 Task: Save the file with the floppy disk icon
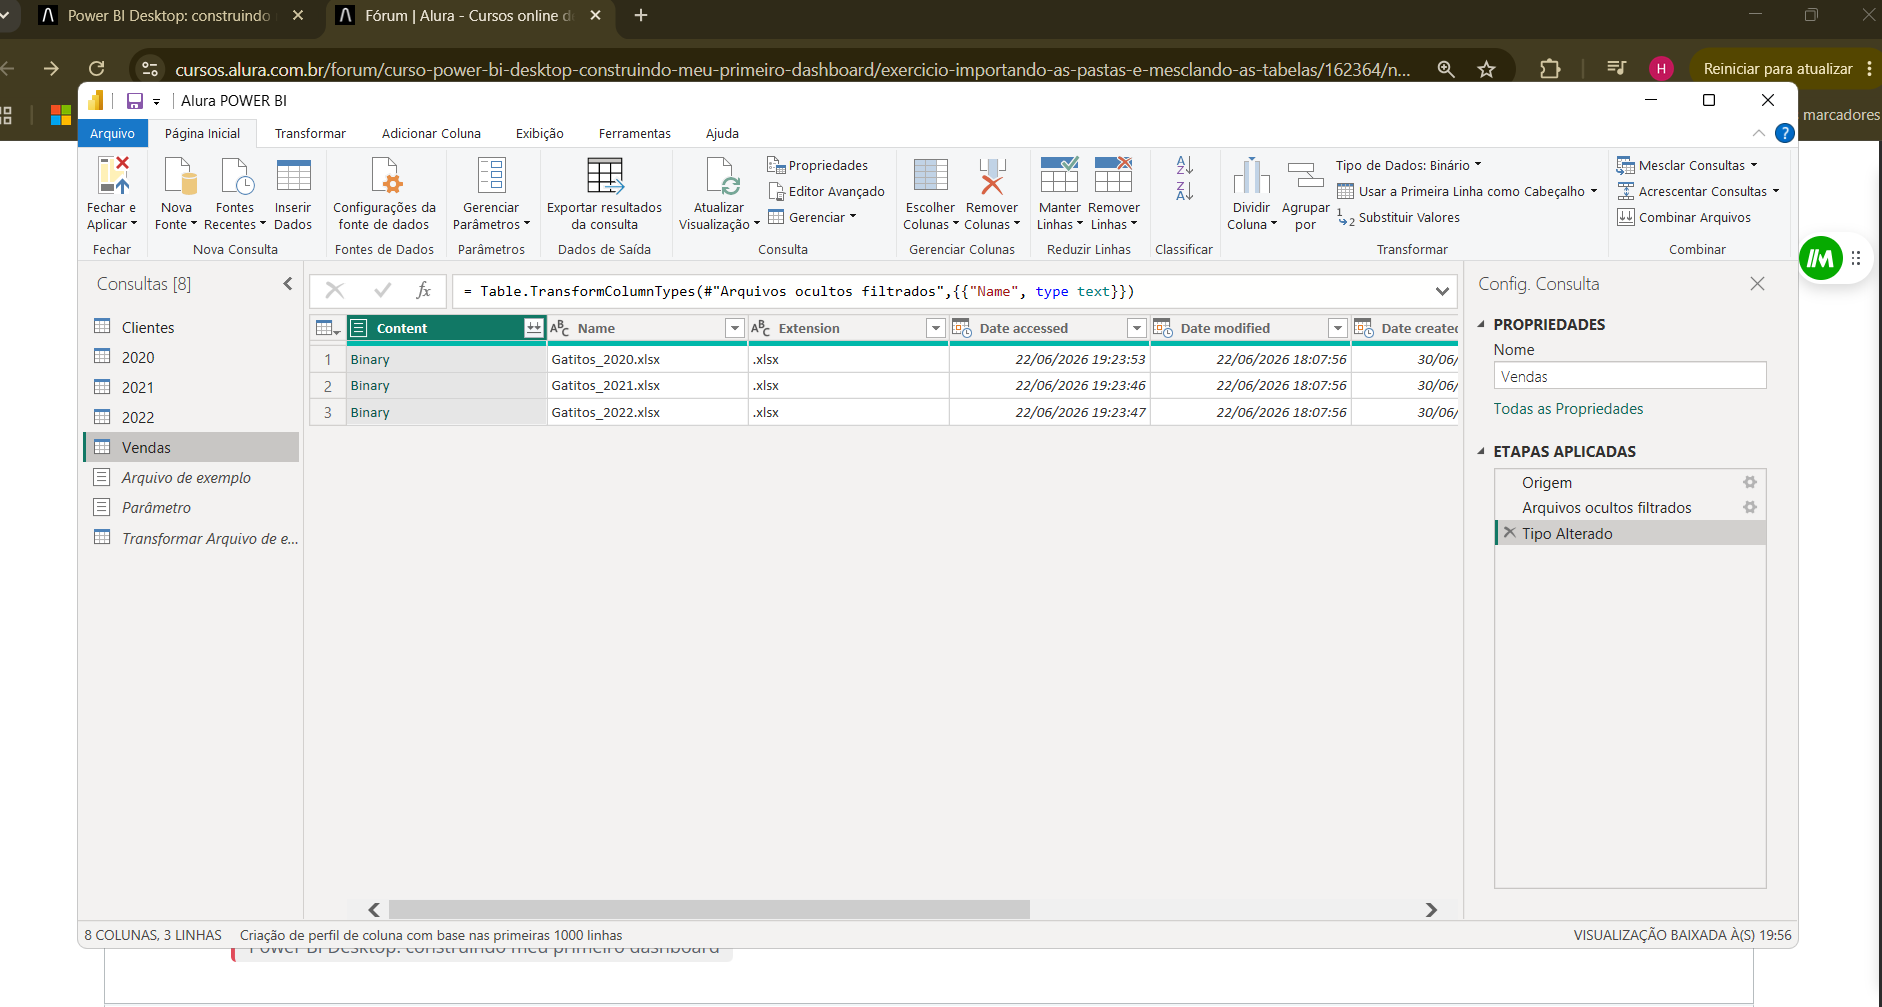pos(135,101)
